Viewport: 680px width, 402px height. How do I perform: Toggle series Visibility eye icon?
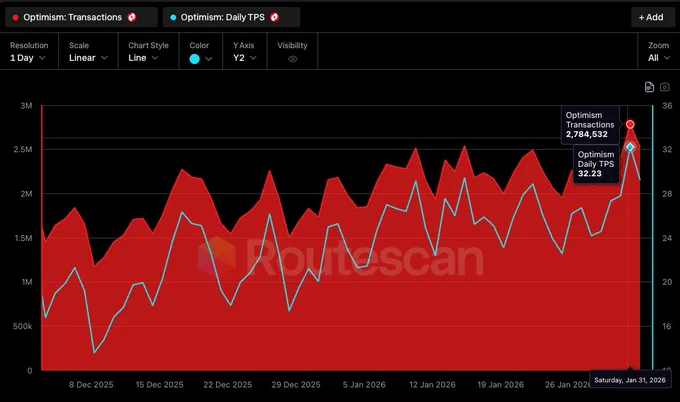tap(293, 59)
